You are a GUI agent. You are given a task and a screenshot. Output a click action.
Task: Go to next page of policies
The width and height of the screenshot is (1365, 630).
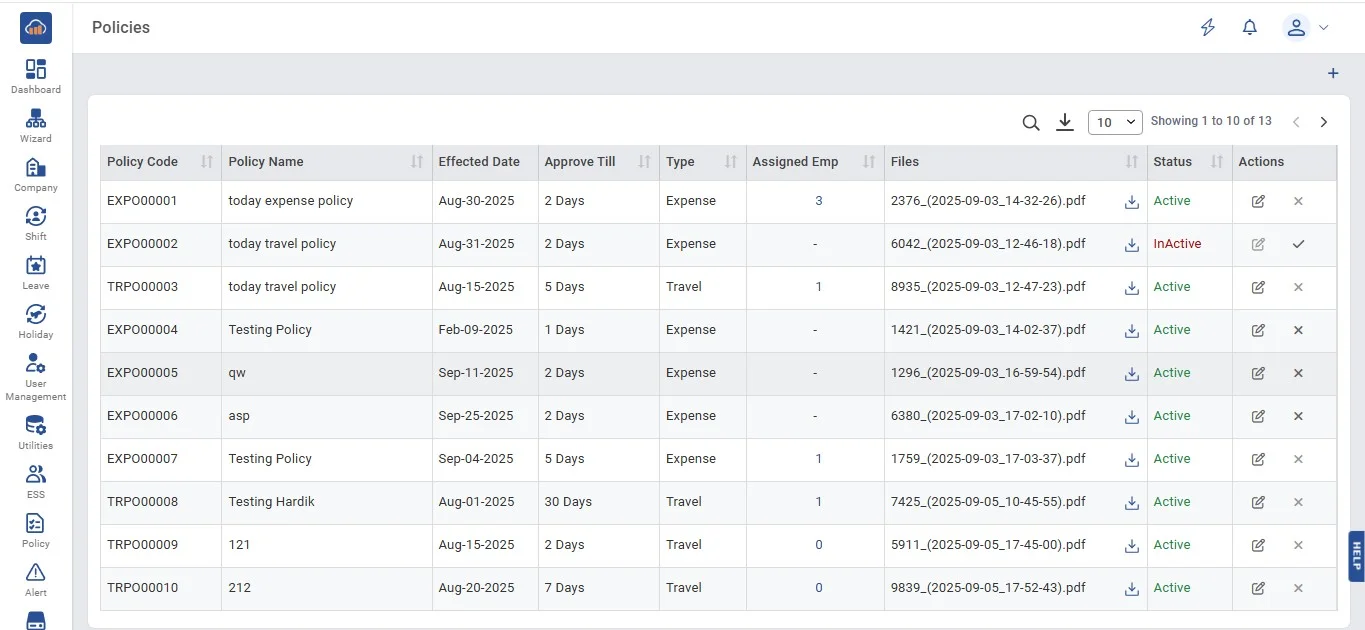coord(1324,122)
